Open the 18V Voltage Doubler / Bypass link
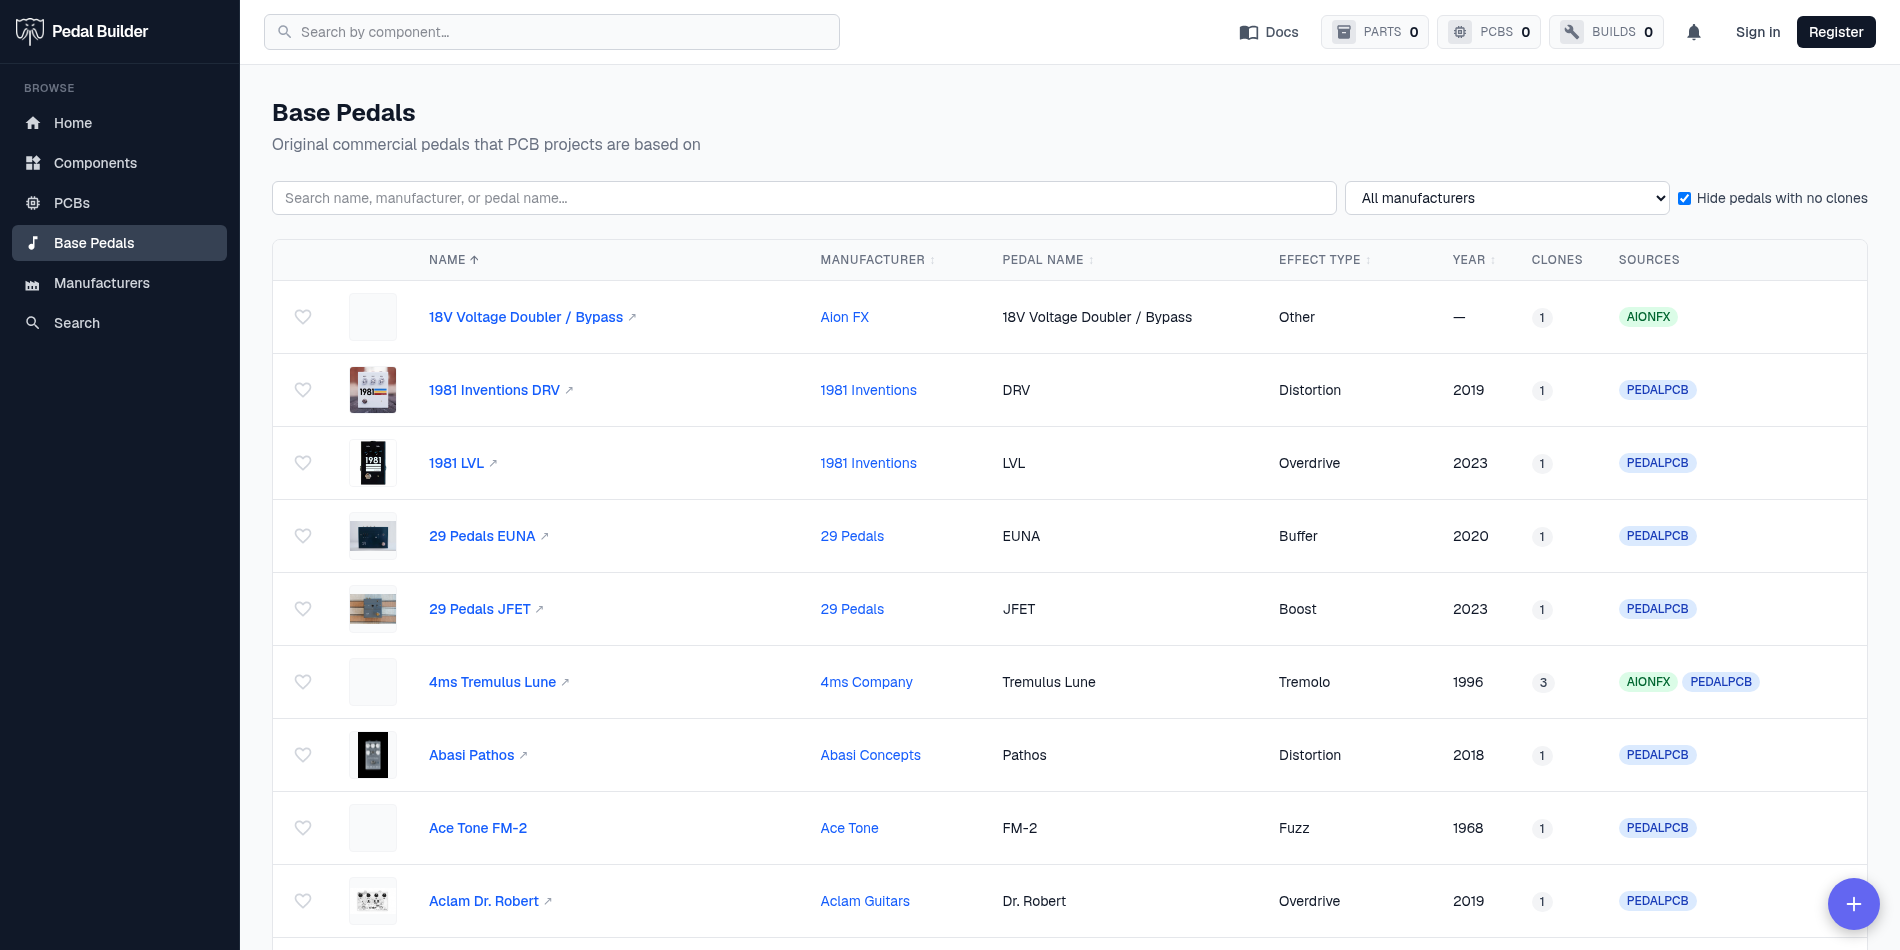 tap(526, 317)
